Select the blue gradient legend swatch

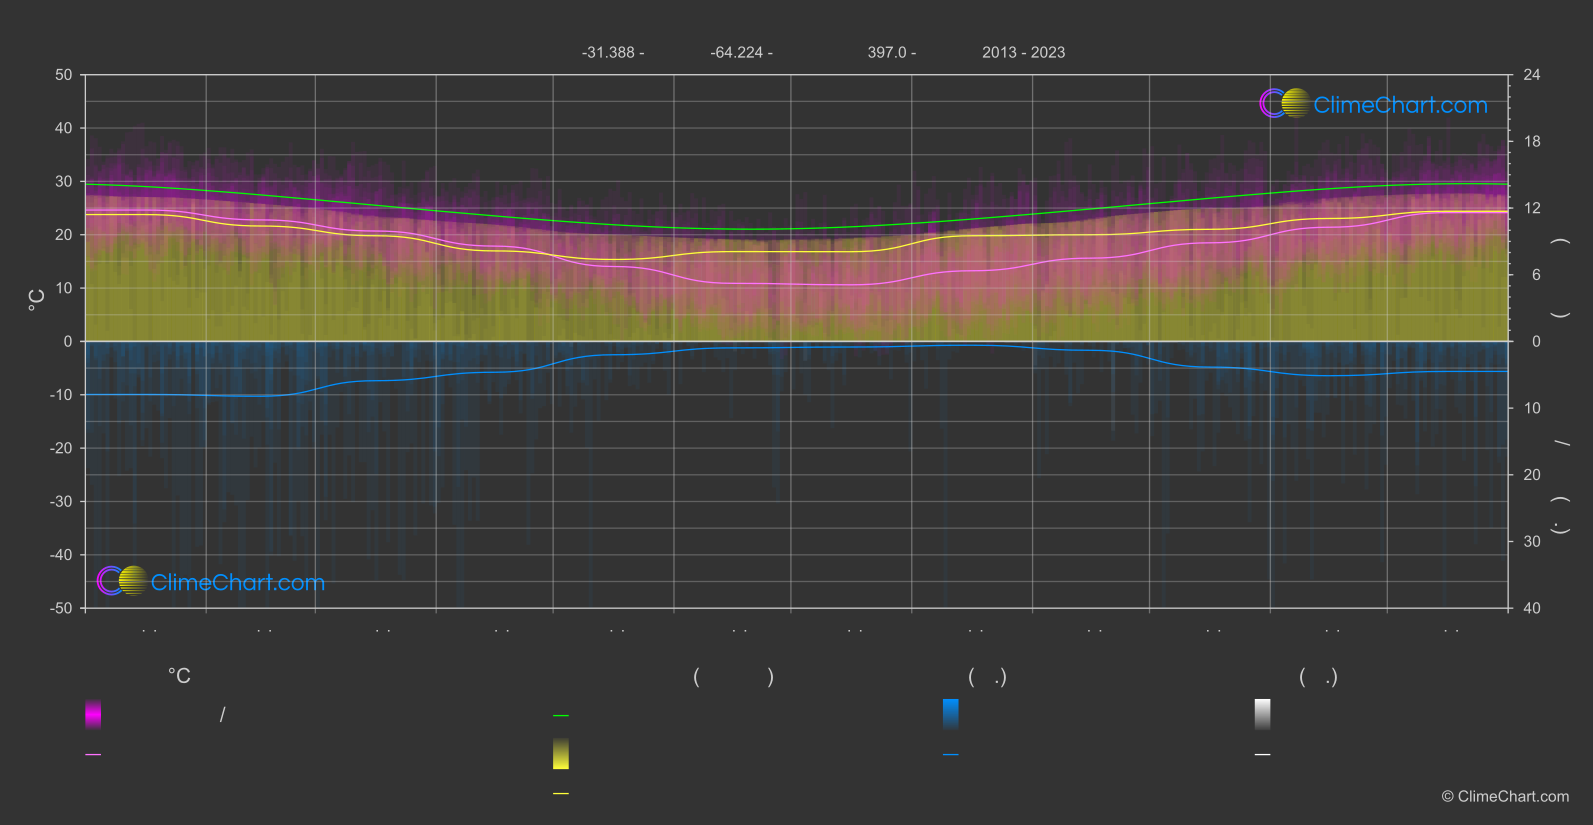951,714
